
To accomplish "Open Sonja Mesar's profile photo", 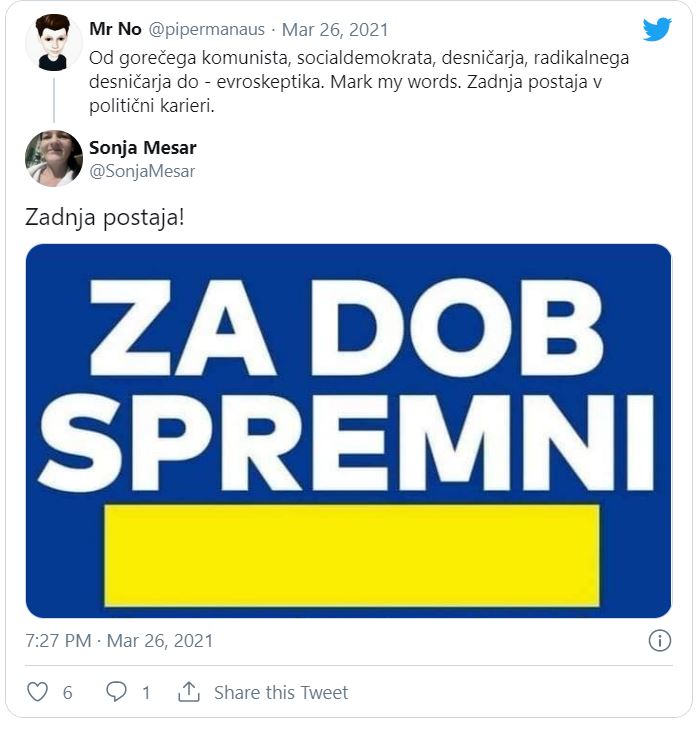I will 53,158.
